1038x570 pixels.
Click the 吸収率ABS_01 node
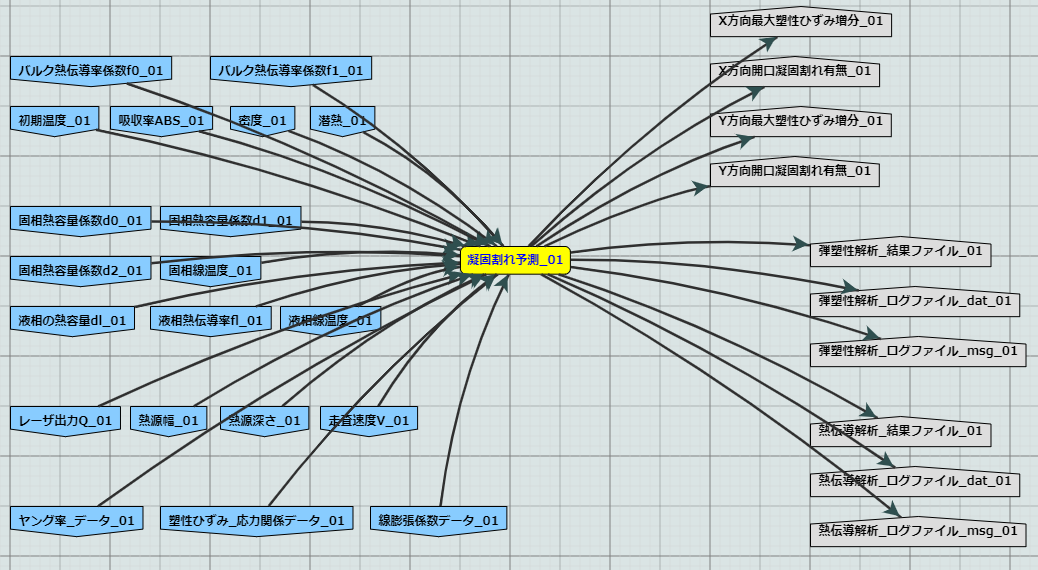pyautogui.click(x=162, y=121)
